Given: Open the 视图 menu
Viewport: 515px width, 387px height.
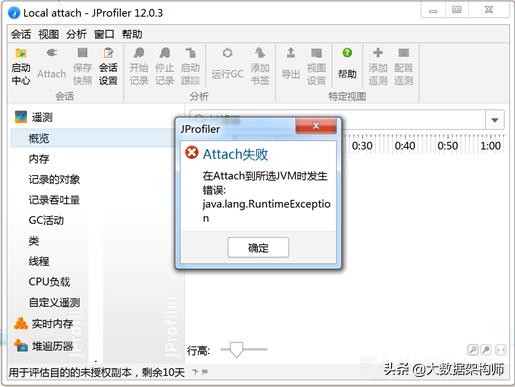Looking at the screenshot, I should 49,34.
